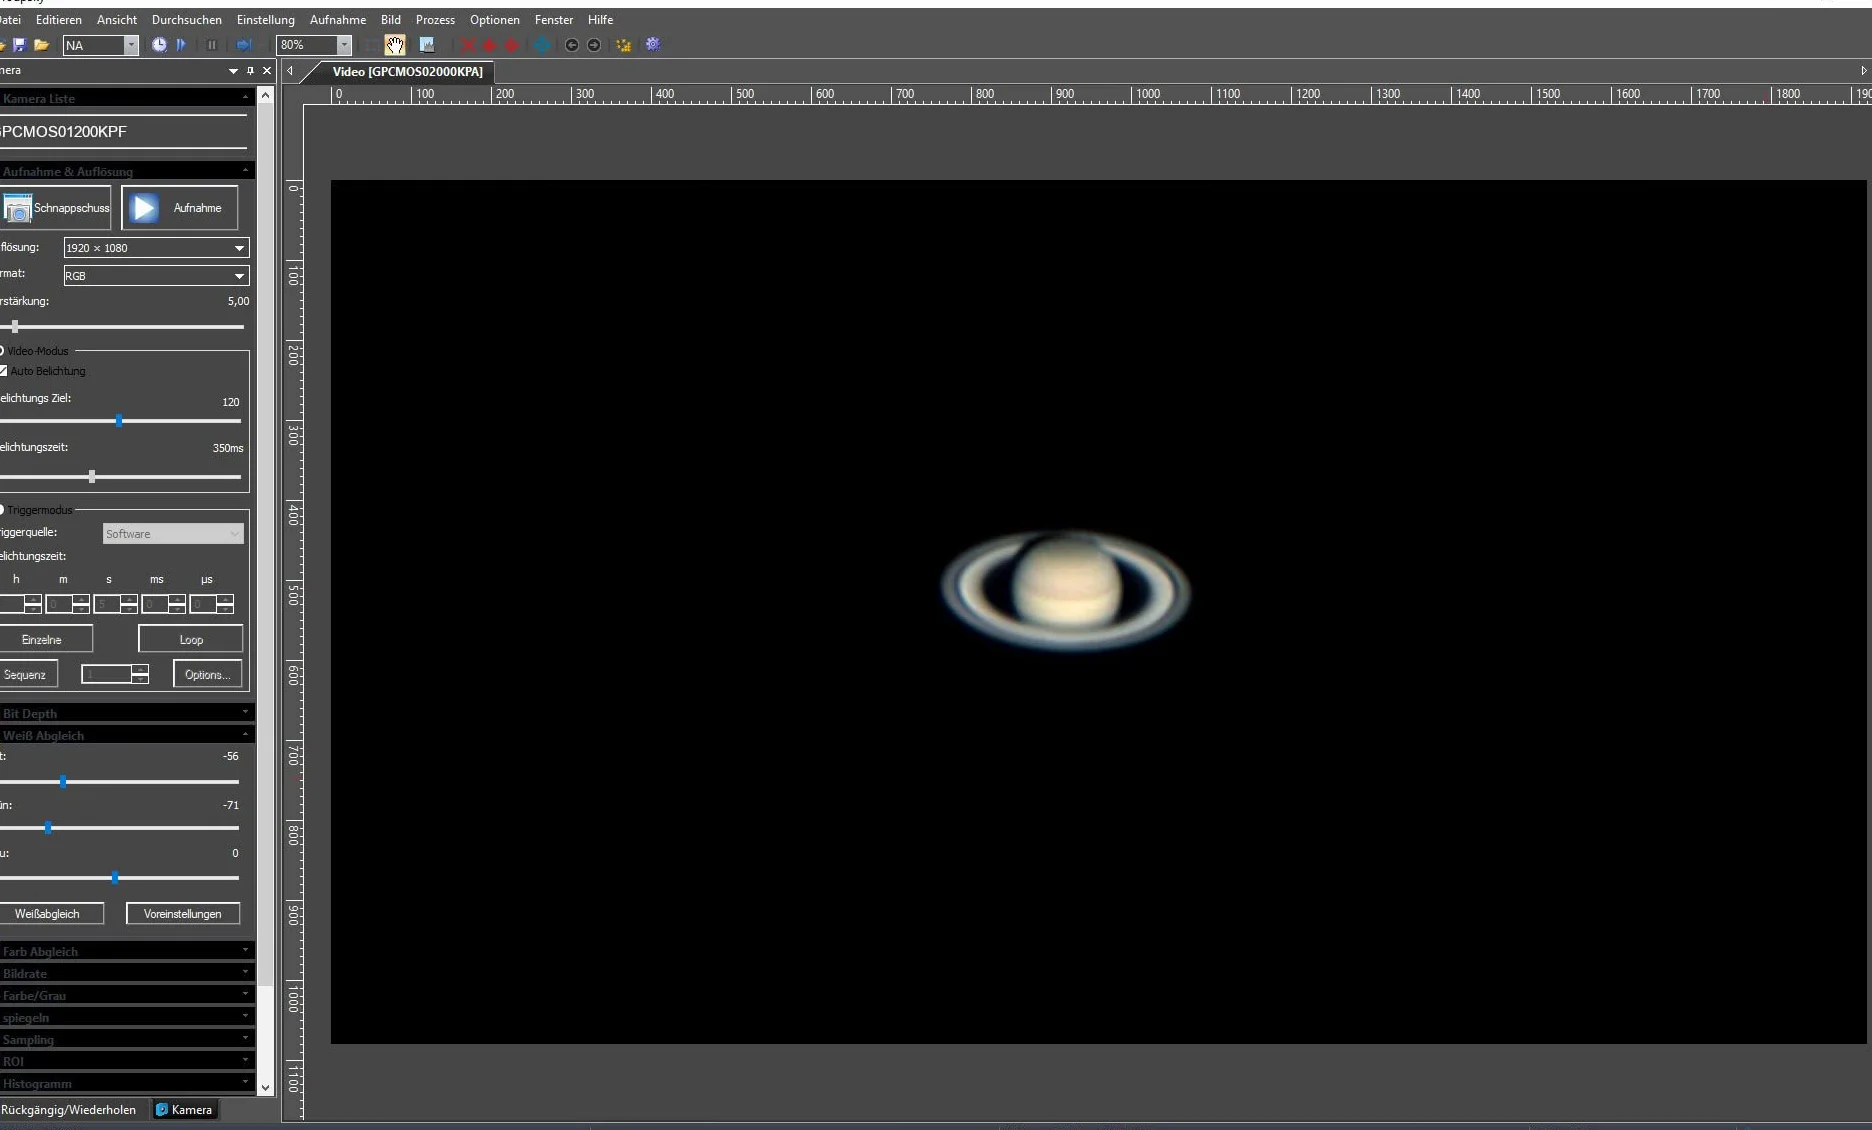1872x1130 pixels.
Task: Open the 1920 × 1080 resolution dropdown
Action: (156, 248)
